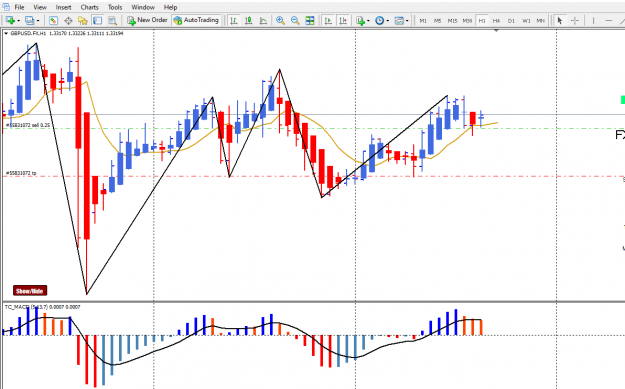Open the Charts menu

pos(90,7)
